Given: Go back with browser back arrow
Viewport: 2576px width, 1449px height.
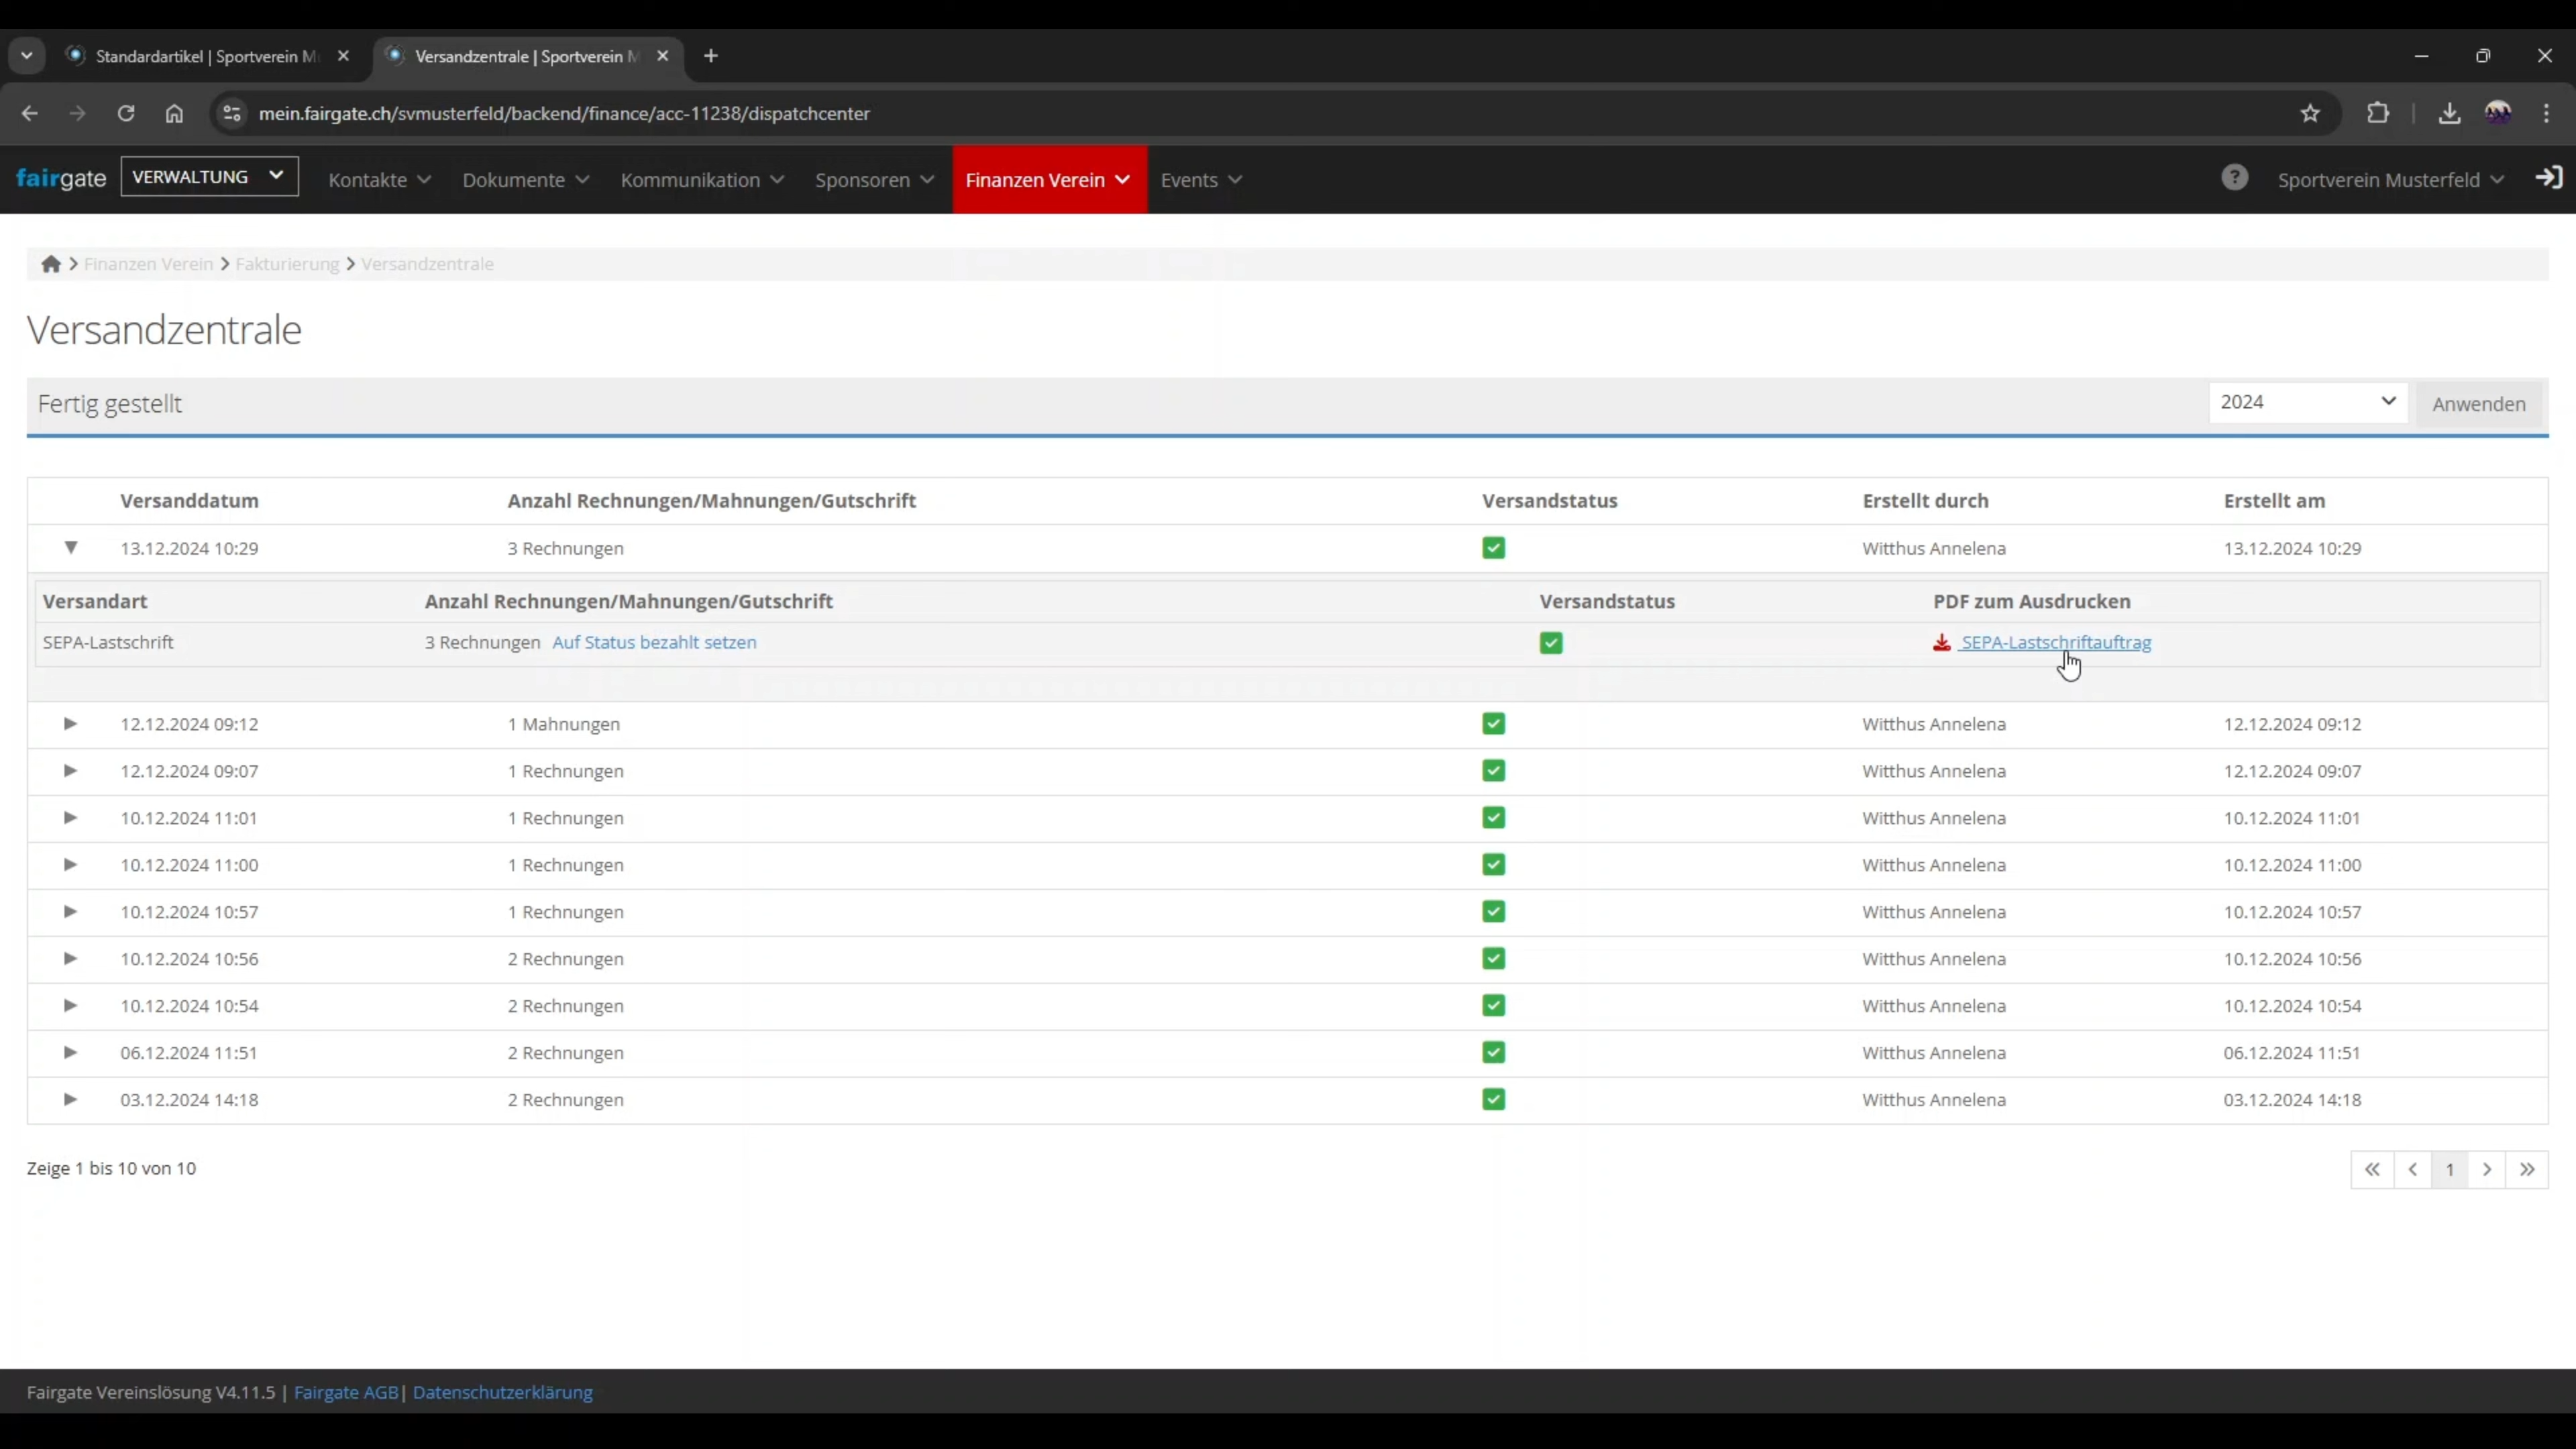Looking at the screenshot, I should tap(29, 113).
